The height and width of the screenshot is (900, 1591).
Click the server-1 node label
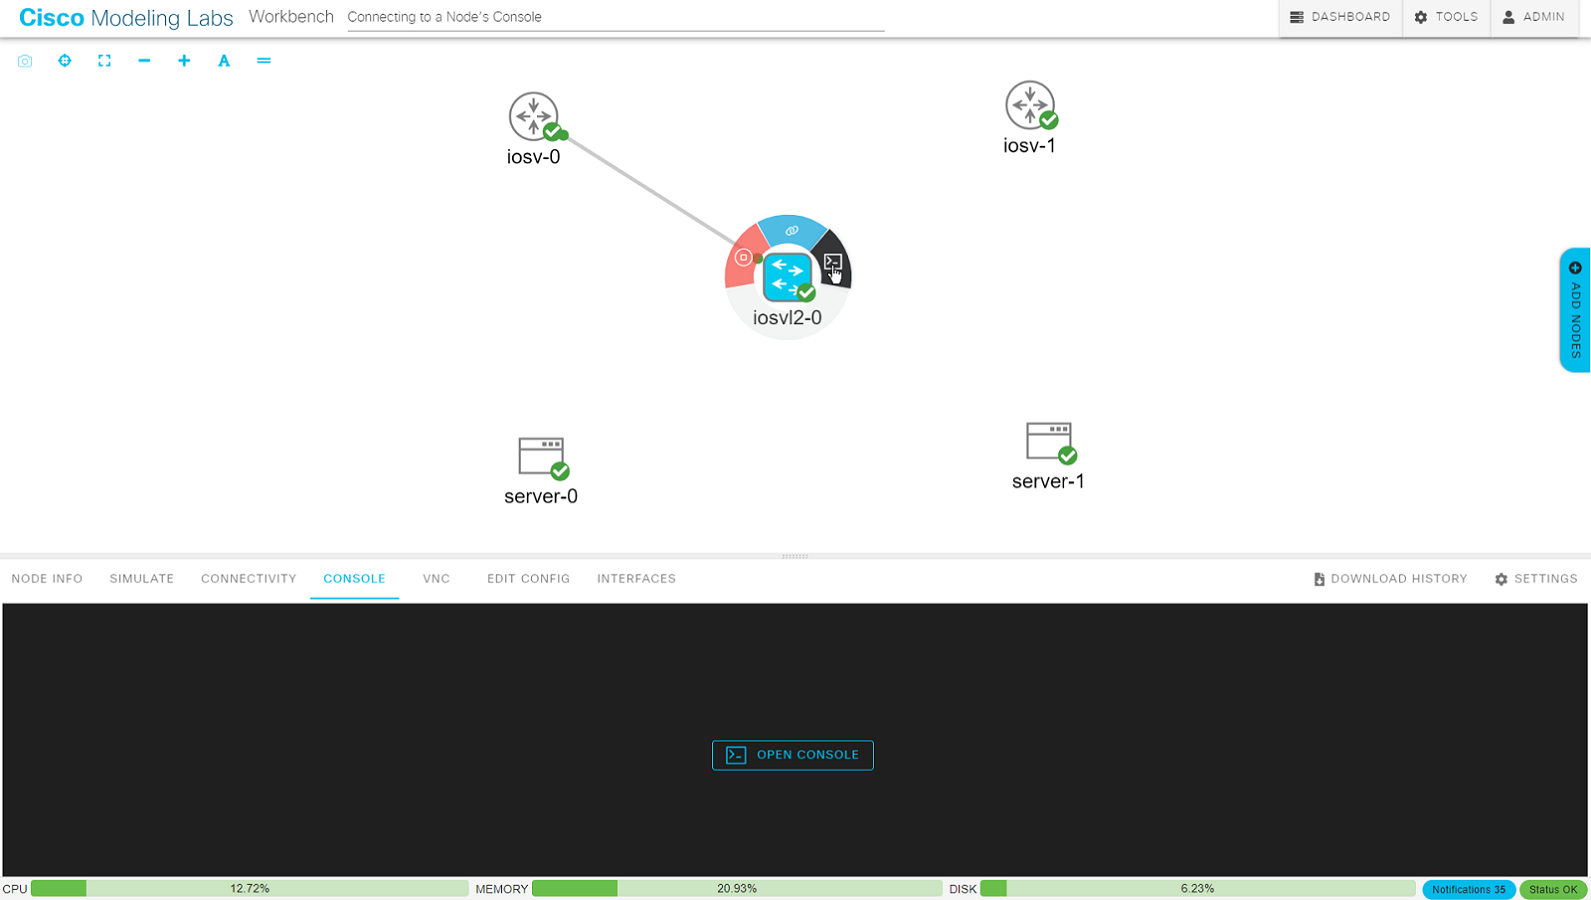coord(1048,481)
